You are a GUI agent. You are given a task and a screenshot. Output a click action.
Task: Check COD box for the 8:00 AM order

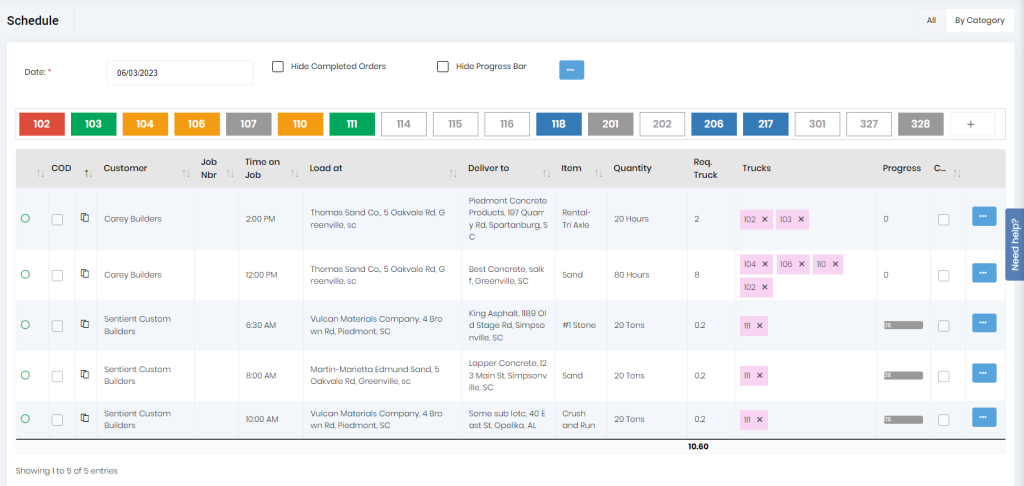click(x=57, y=376)
